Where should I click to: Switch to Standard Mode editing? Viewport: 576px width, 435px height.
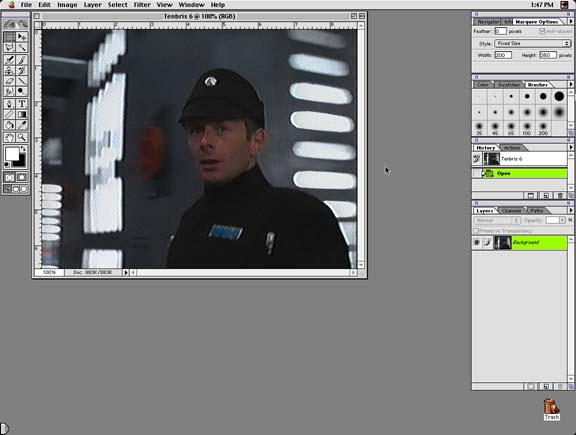click(10, 177)
